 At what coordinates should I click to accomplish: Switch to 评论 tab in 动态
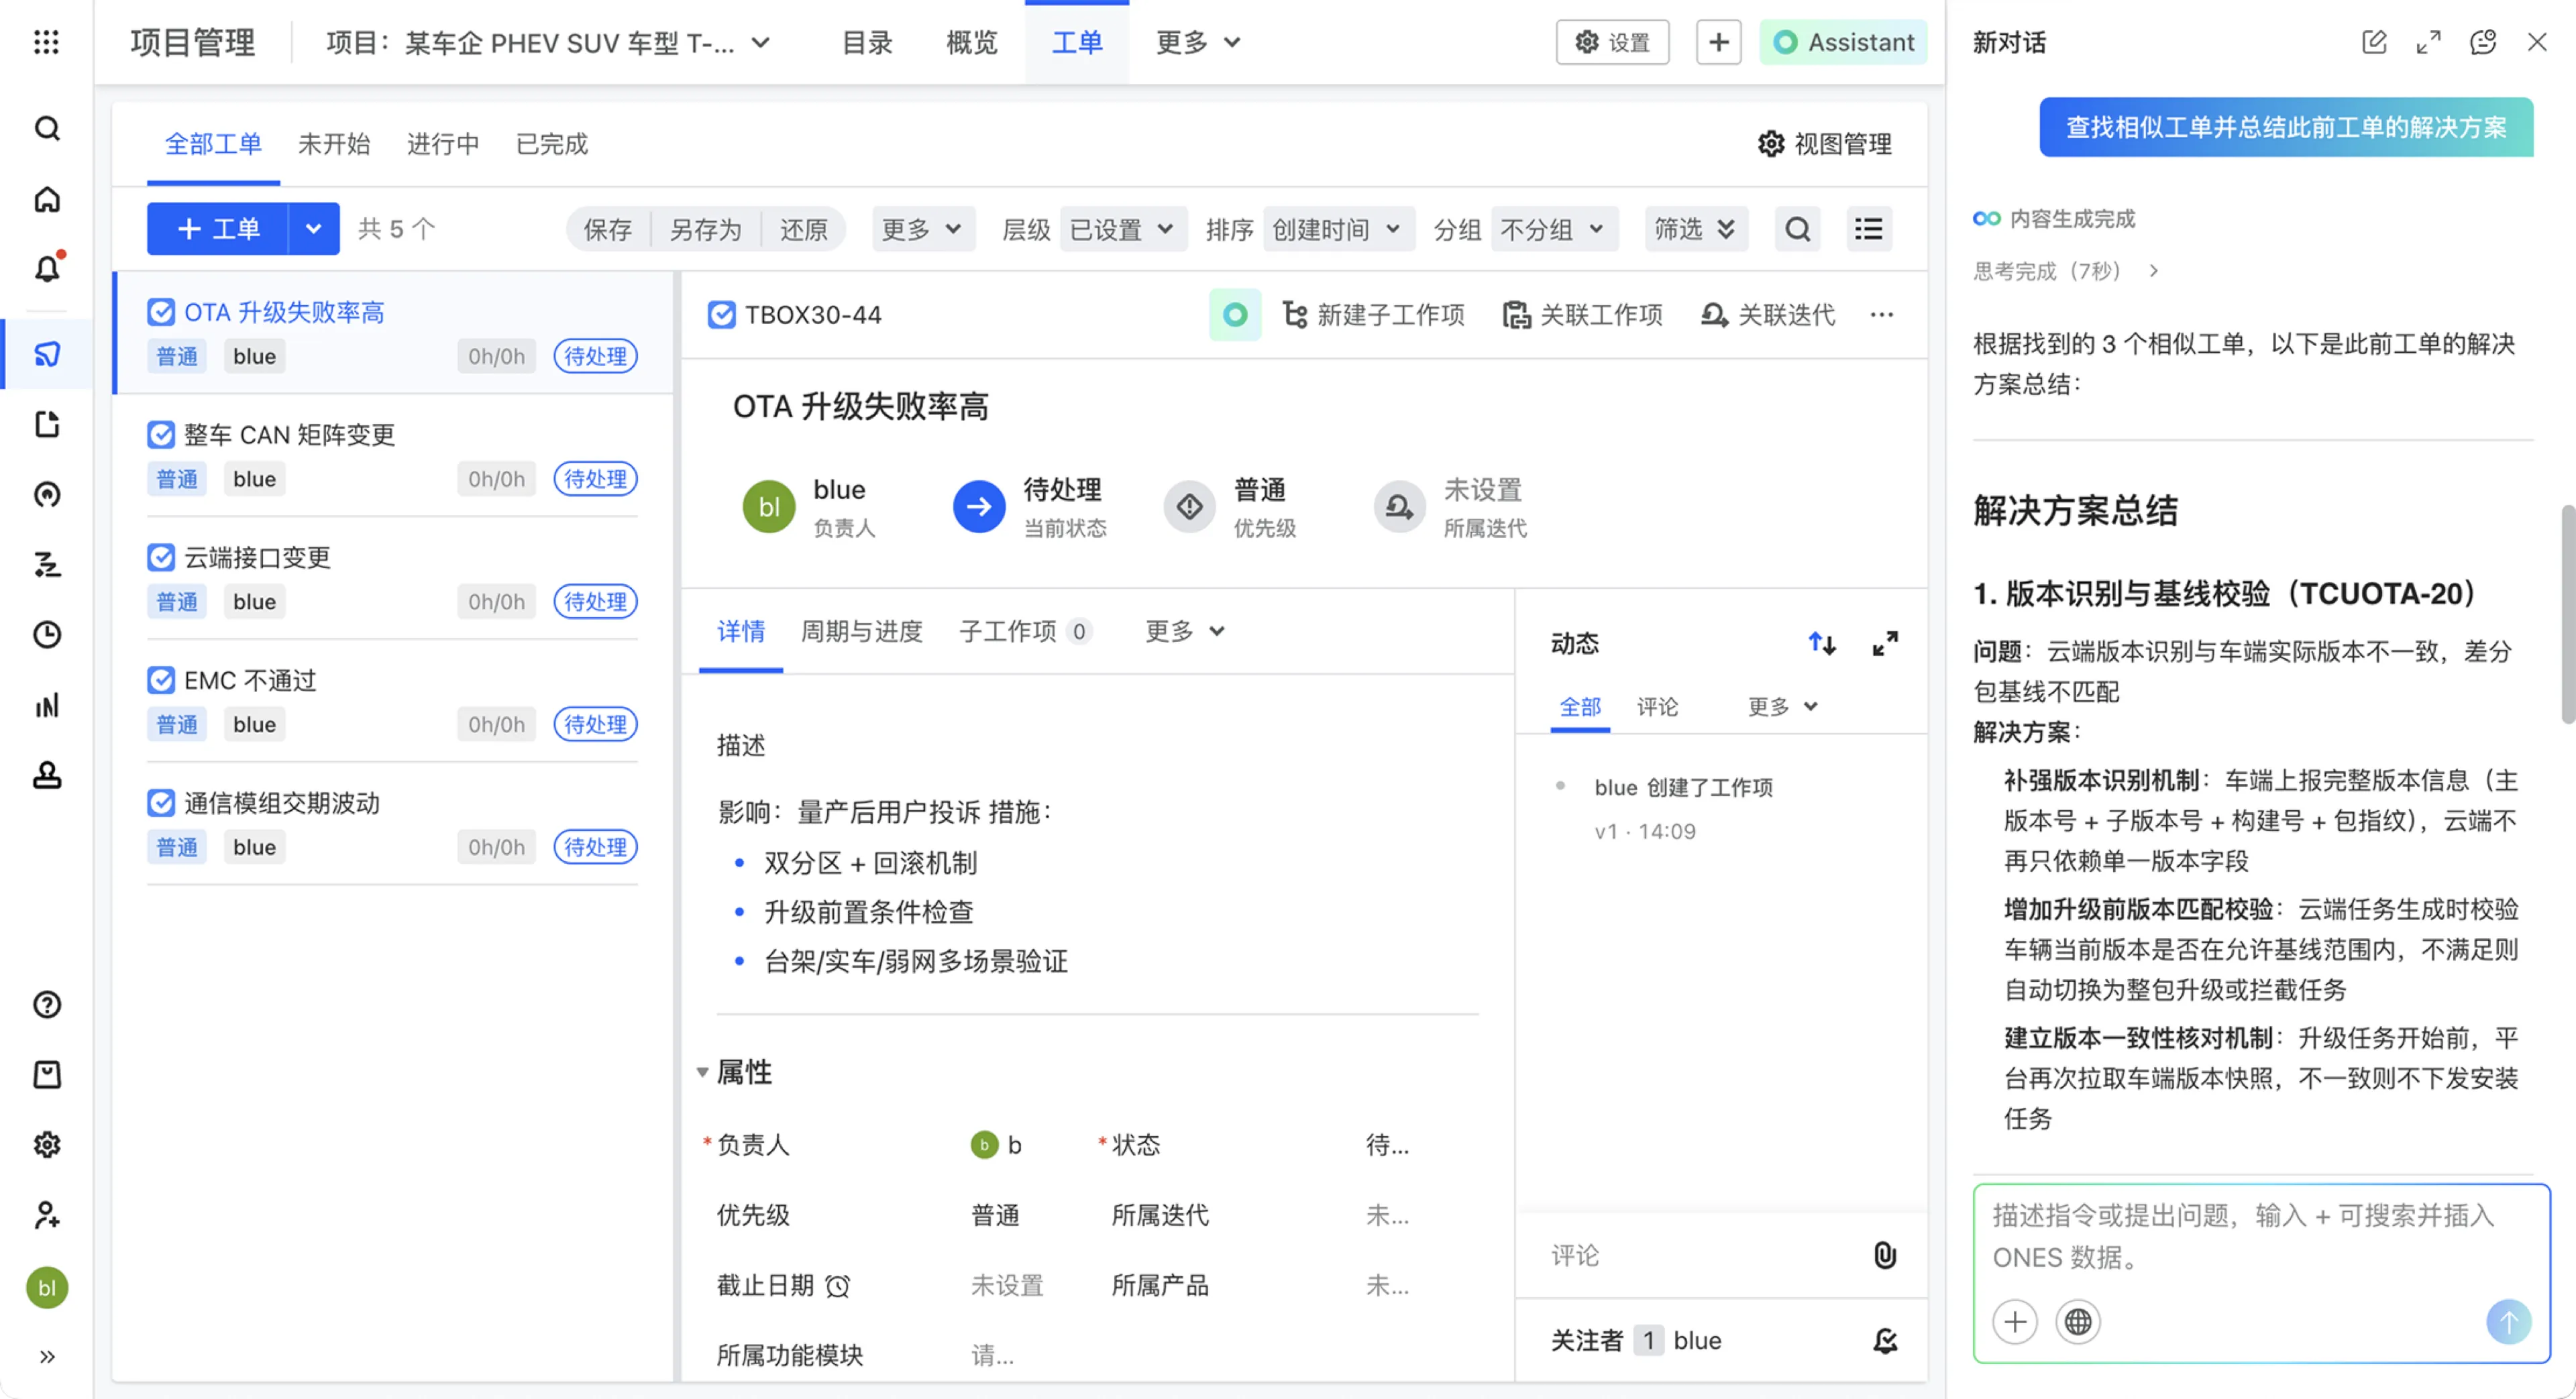tap(1657, 707)
